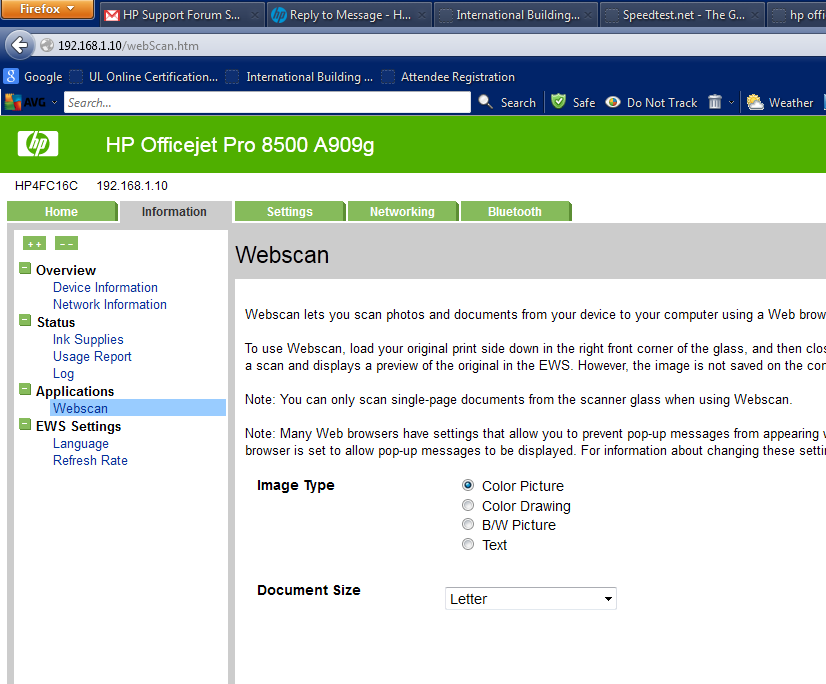
Task: Expand all tree sections with ++ button
Action: pyautogui.click(x=34, y=243)
